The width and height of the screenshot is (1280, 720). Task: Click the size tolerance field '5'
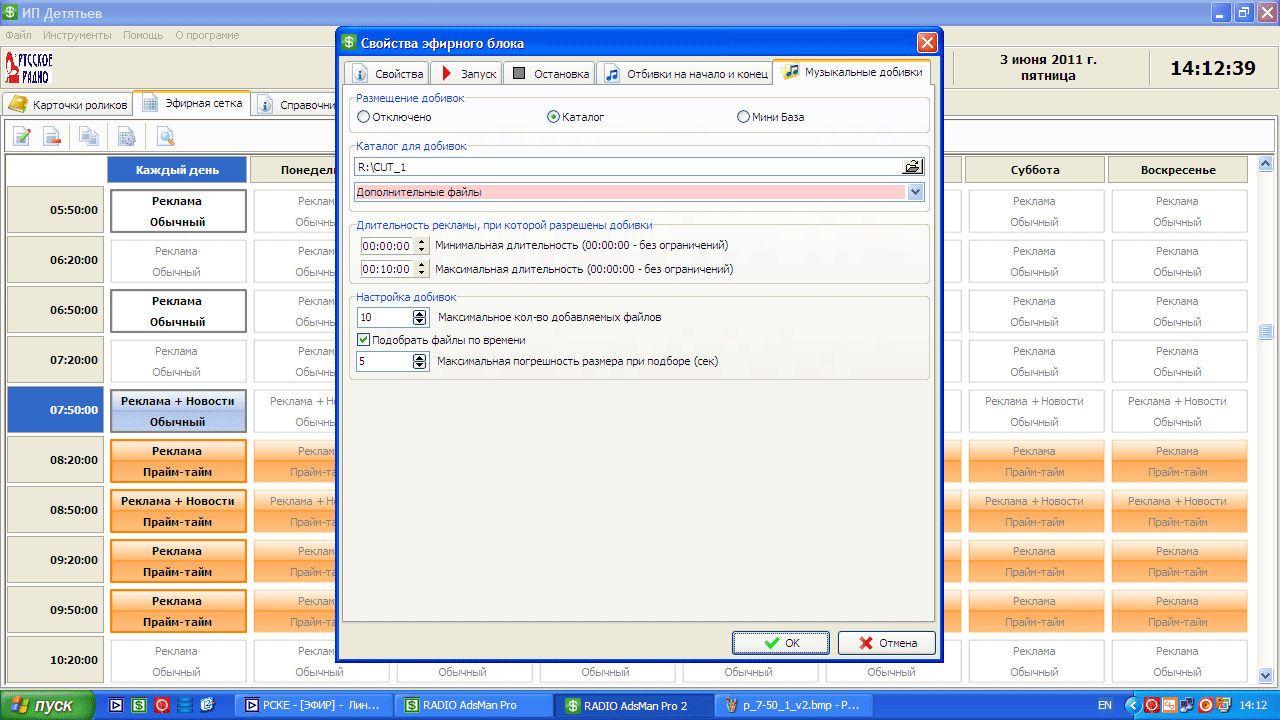(x=385, y=361)
